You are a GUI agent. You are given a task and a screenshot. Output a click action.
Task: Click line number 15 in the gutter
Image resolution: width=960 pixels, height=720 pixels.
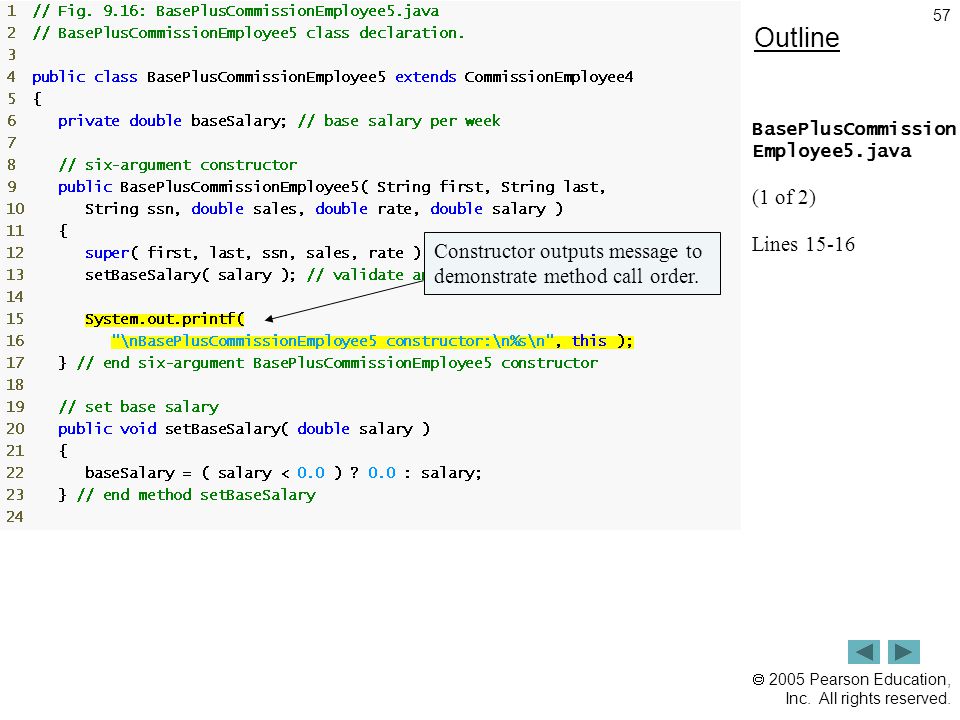(15, 319)
